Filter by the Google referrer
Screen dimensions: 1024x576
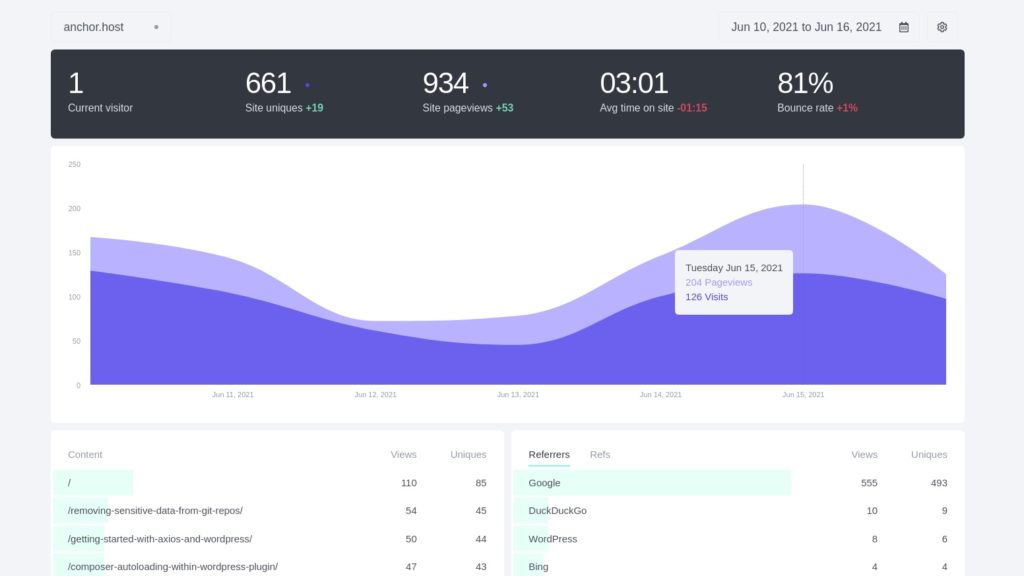pyautogui.click(x=544, y=483)
